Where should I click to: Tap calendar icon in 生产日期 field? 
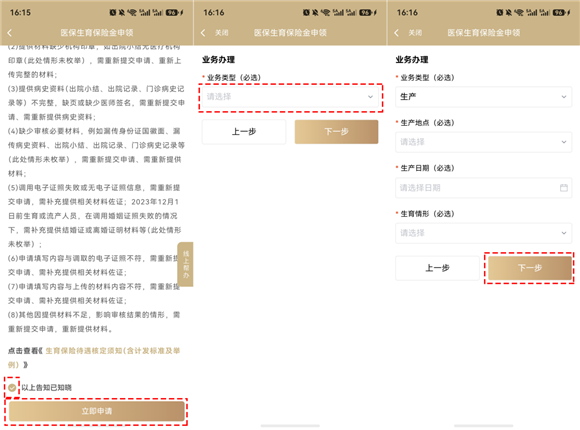coord(564,188)
